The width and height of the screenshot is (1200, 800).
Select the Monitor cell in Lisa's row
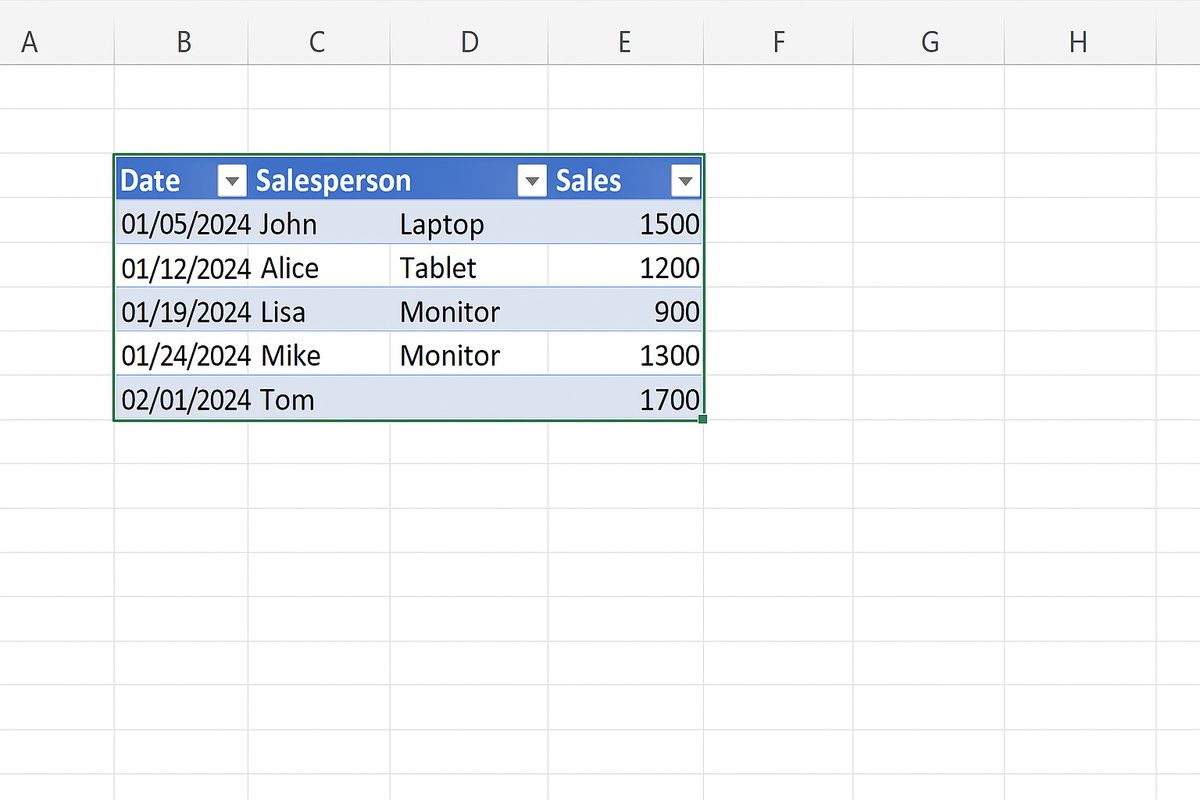[469, 311]
